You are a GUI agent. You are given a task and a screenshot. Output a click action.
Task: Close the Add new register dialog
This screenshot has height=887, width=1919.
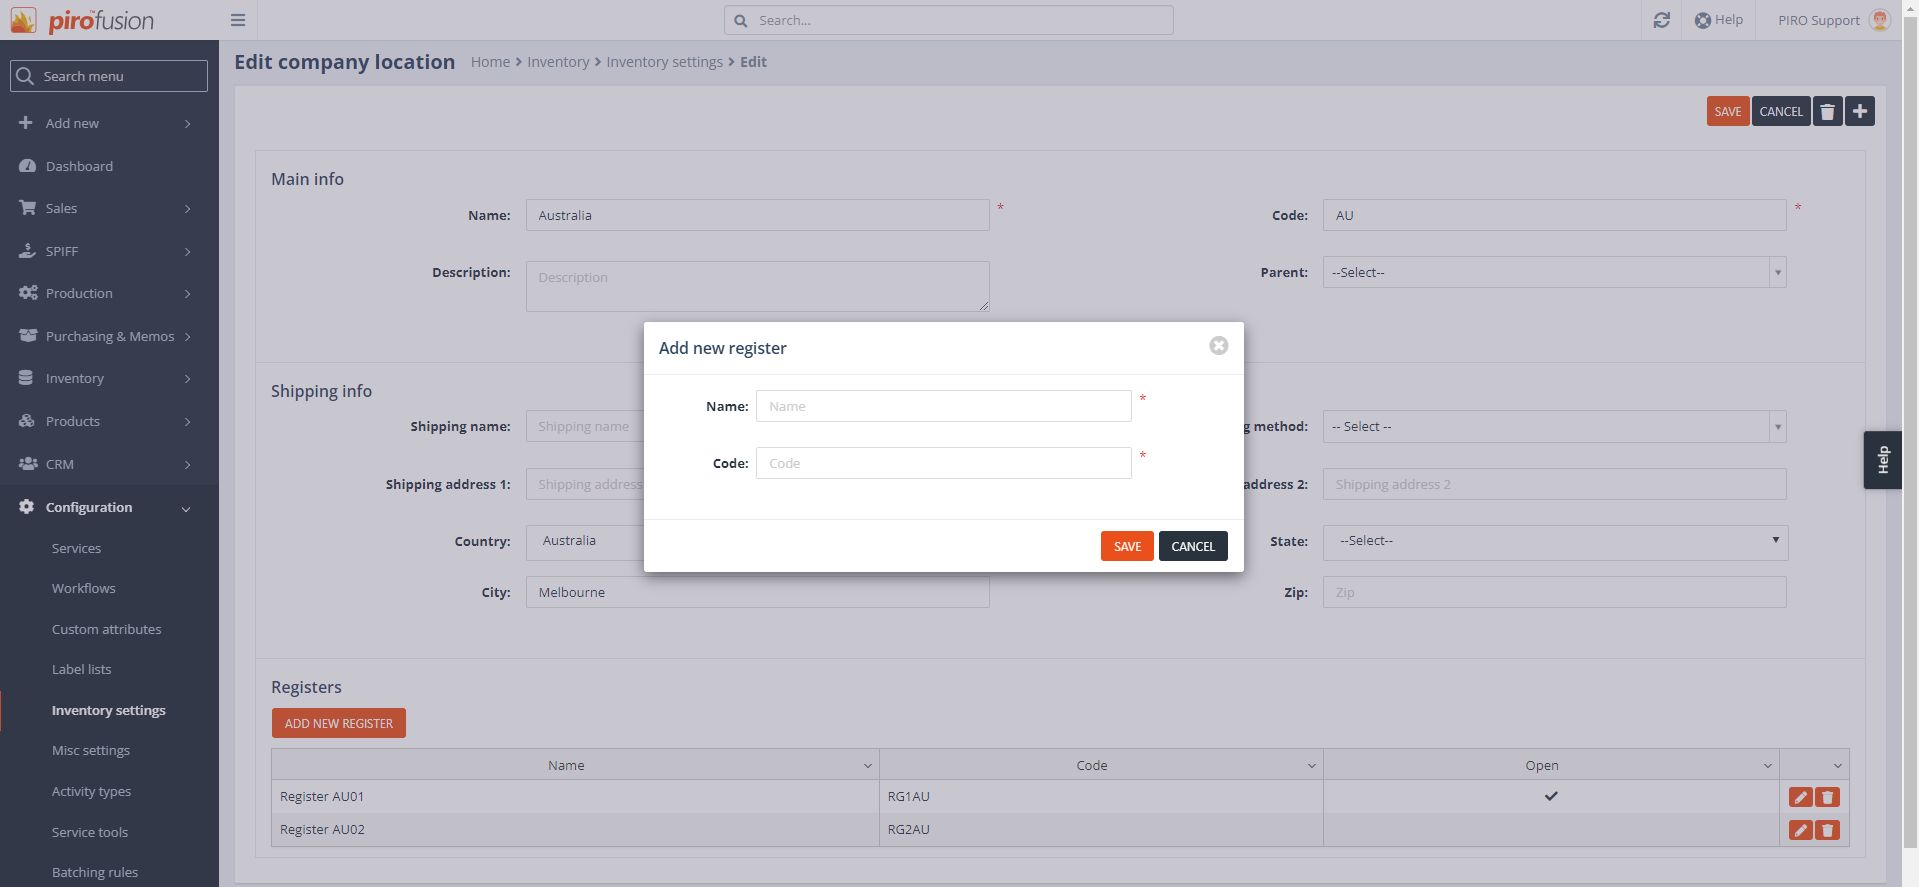[x=1218, y=346]
